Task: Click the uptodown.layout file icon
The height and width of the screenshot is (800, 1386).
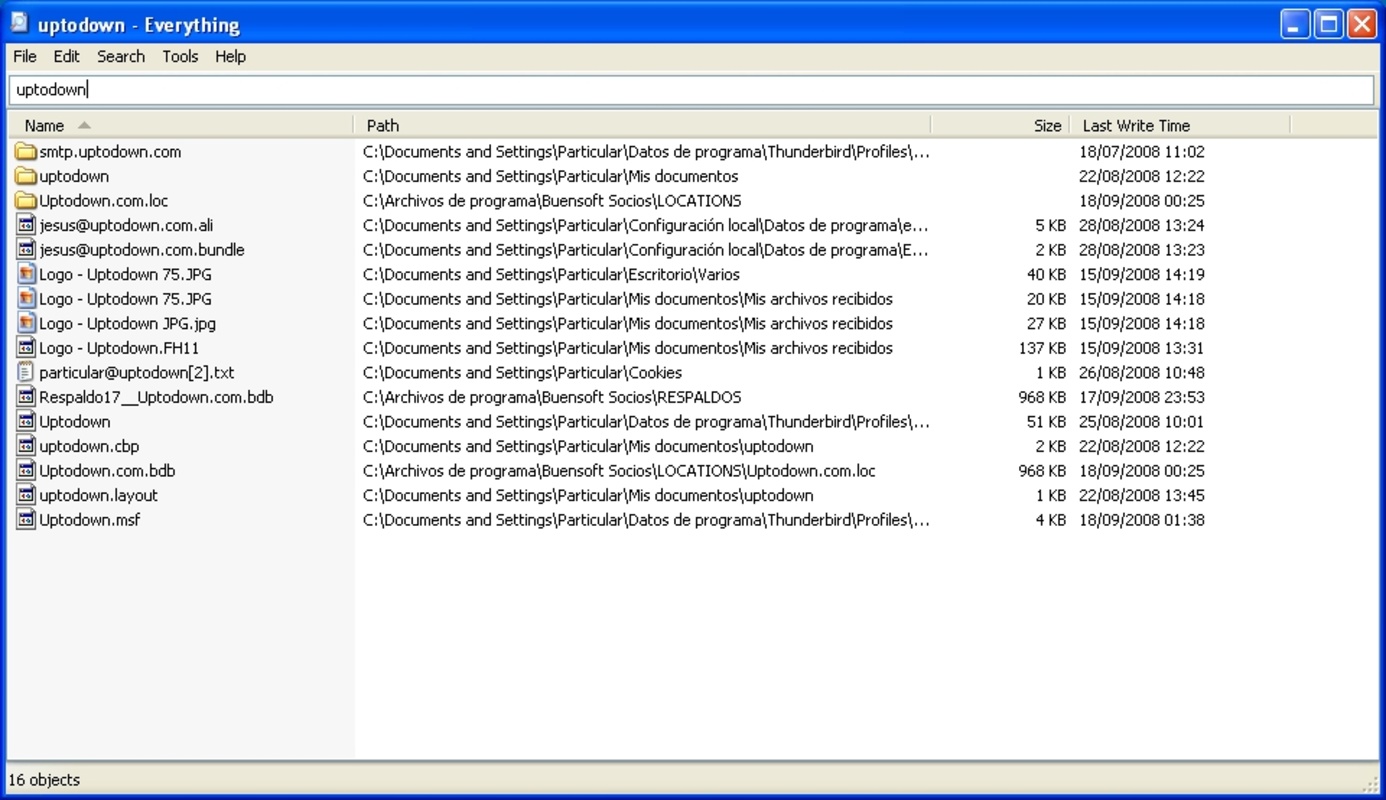Action: coord(26,495)
